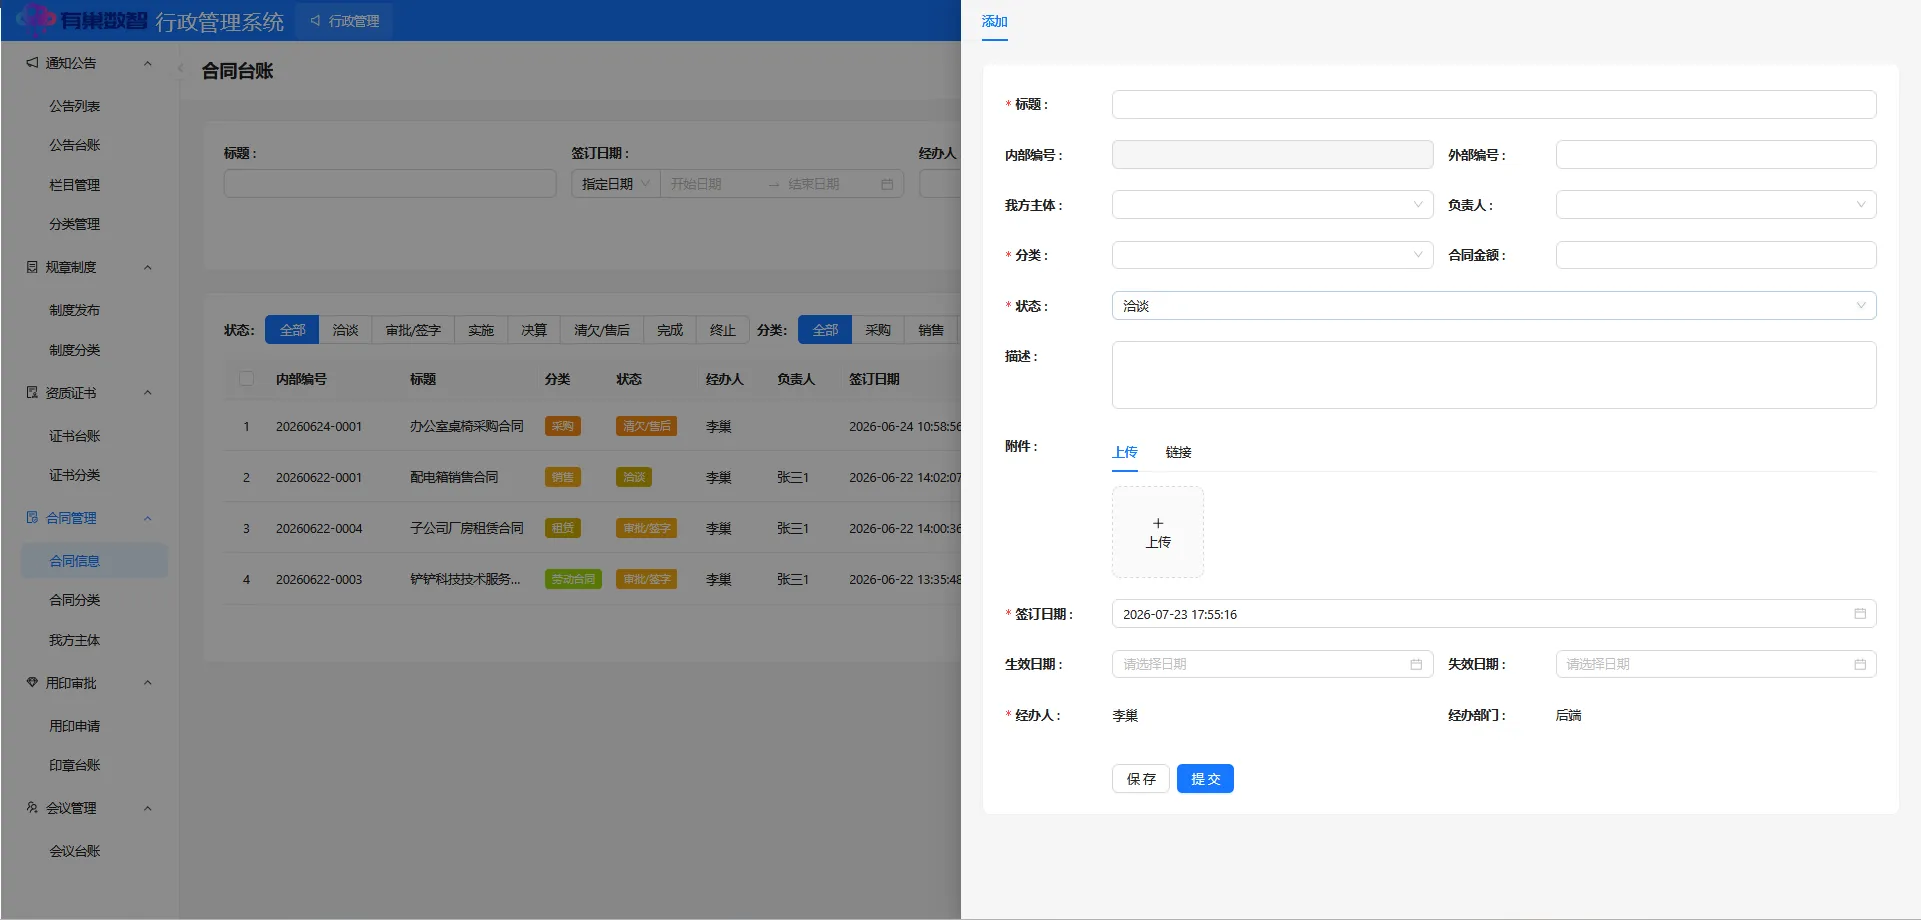
Task: Filter status by 洽谈 tab
Action: pos(345,330)
